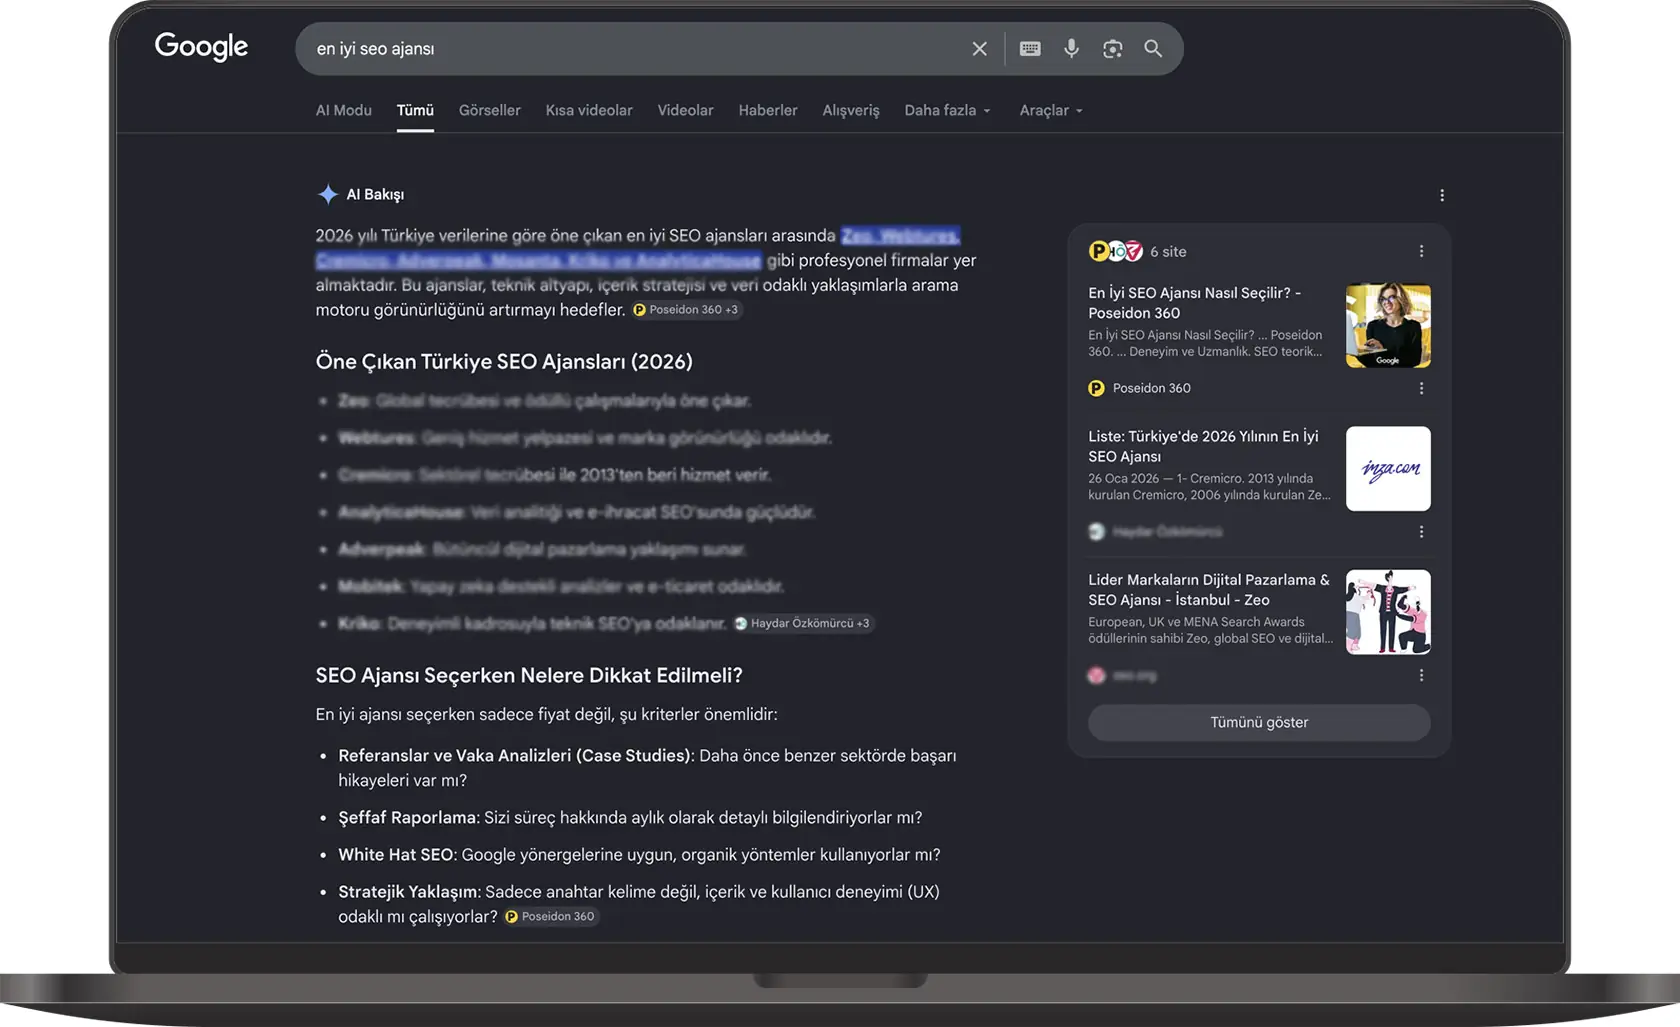The width and height of the screenshot is (1680, 1027).
Task: Switch to the Görseller tab
Action: pos(490,110)
